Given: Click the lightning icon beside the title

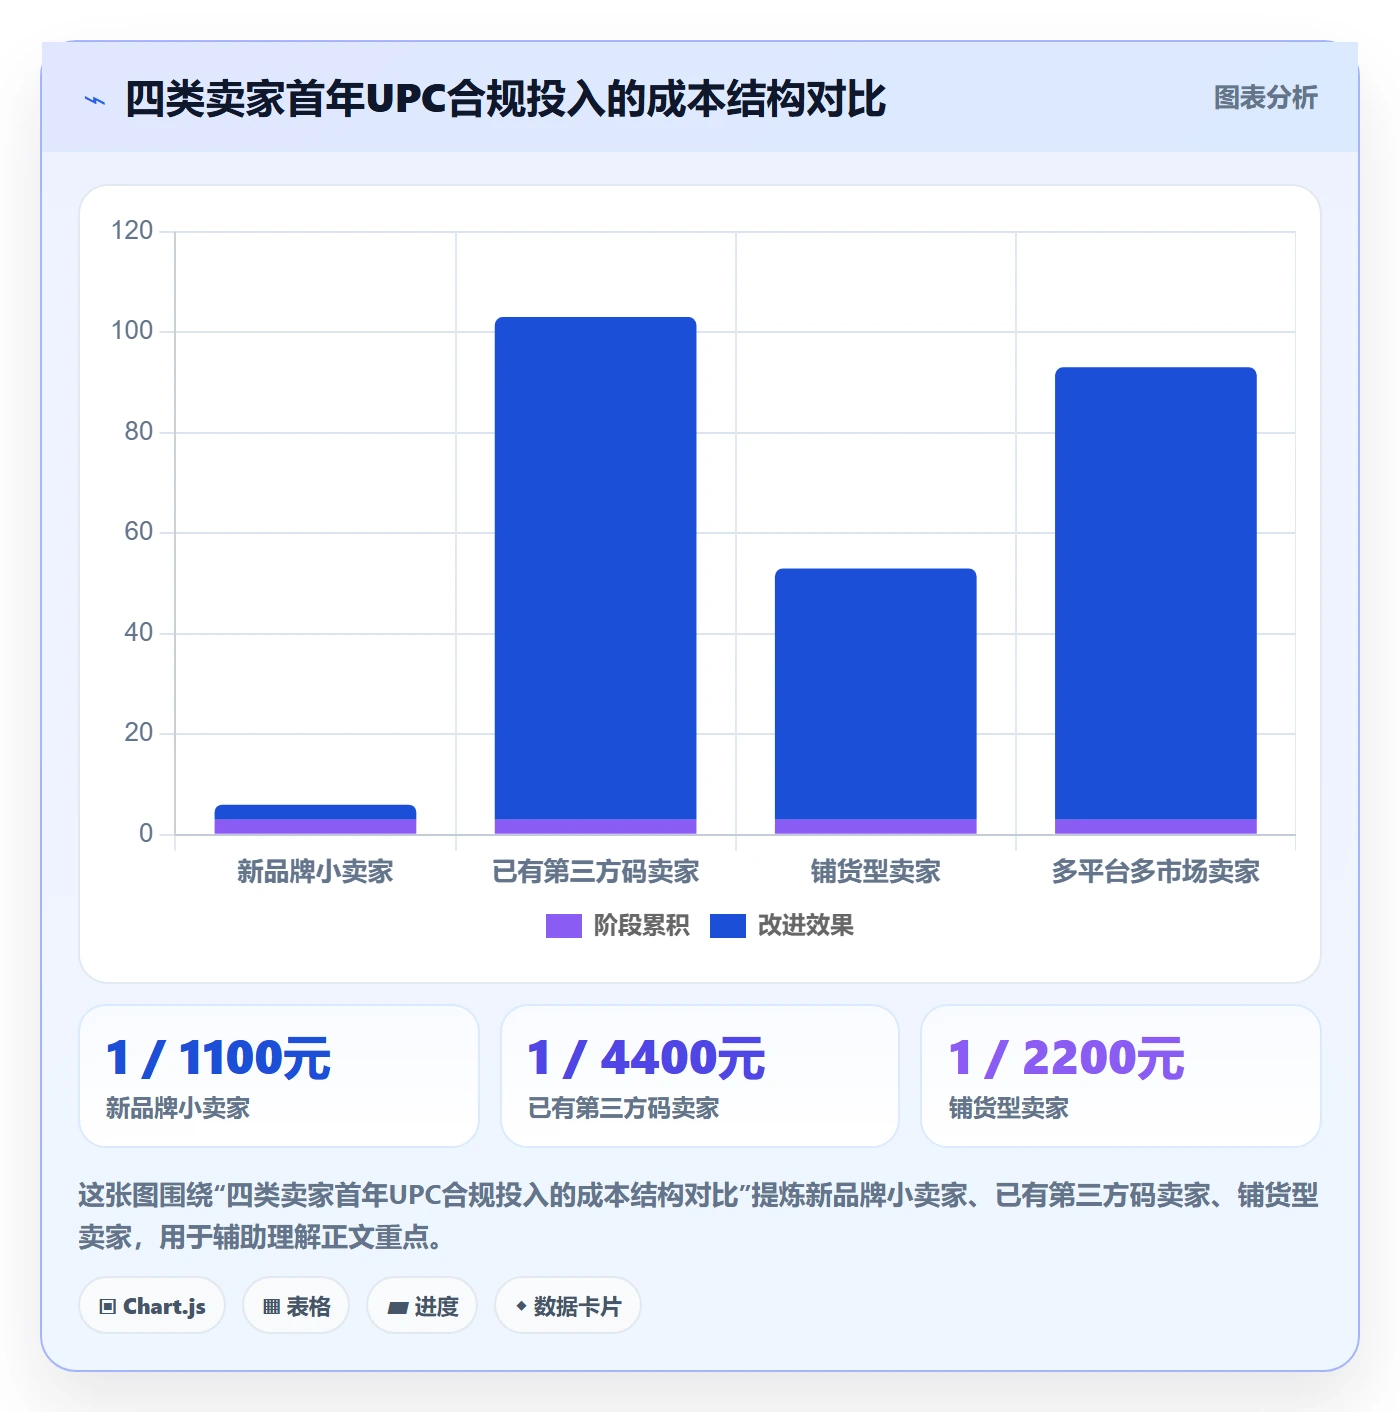Looking at the screenshot, I should (x=95, y=100).
